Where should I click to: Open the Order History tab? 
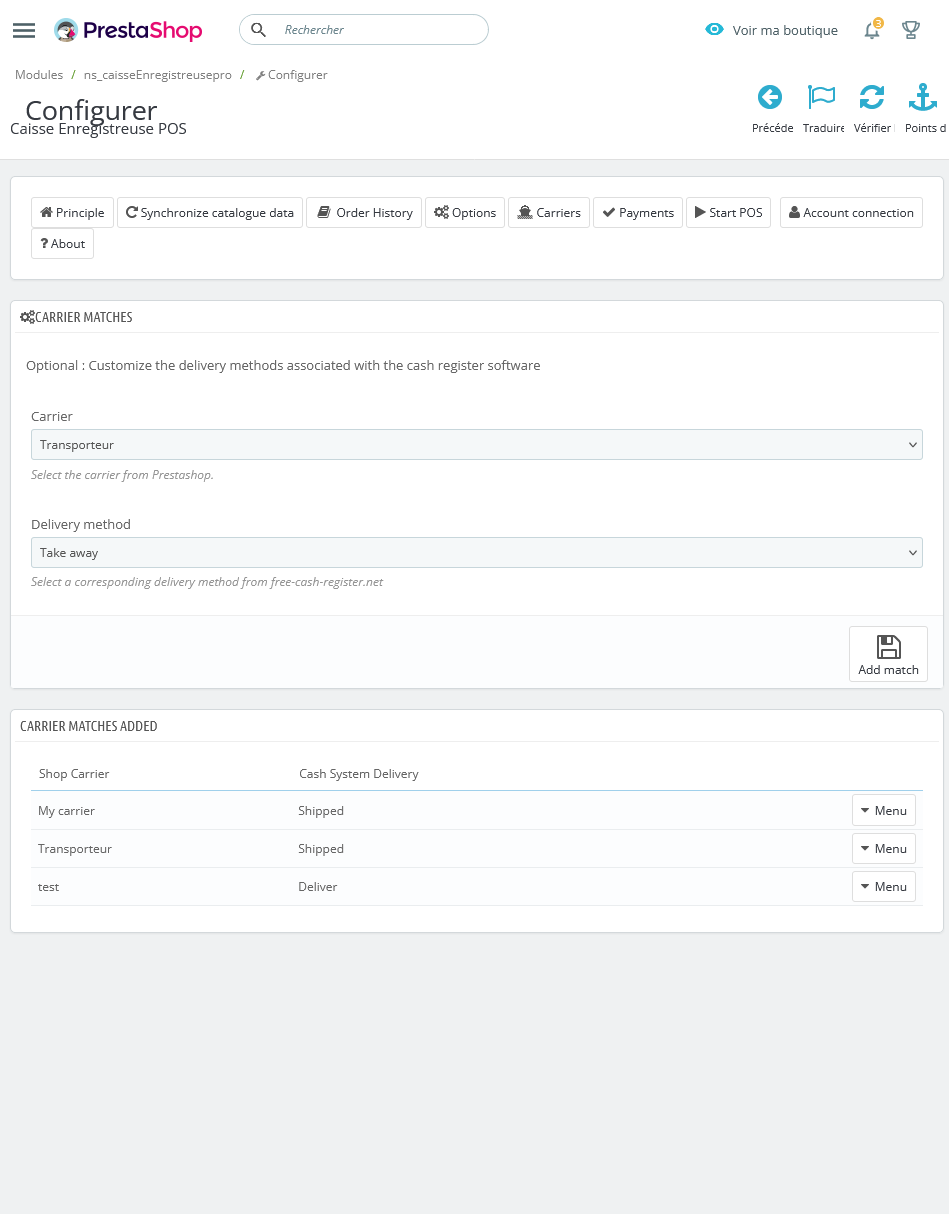[364, 212]
